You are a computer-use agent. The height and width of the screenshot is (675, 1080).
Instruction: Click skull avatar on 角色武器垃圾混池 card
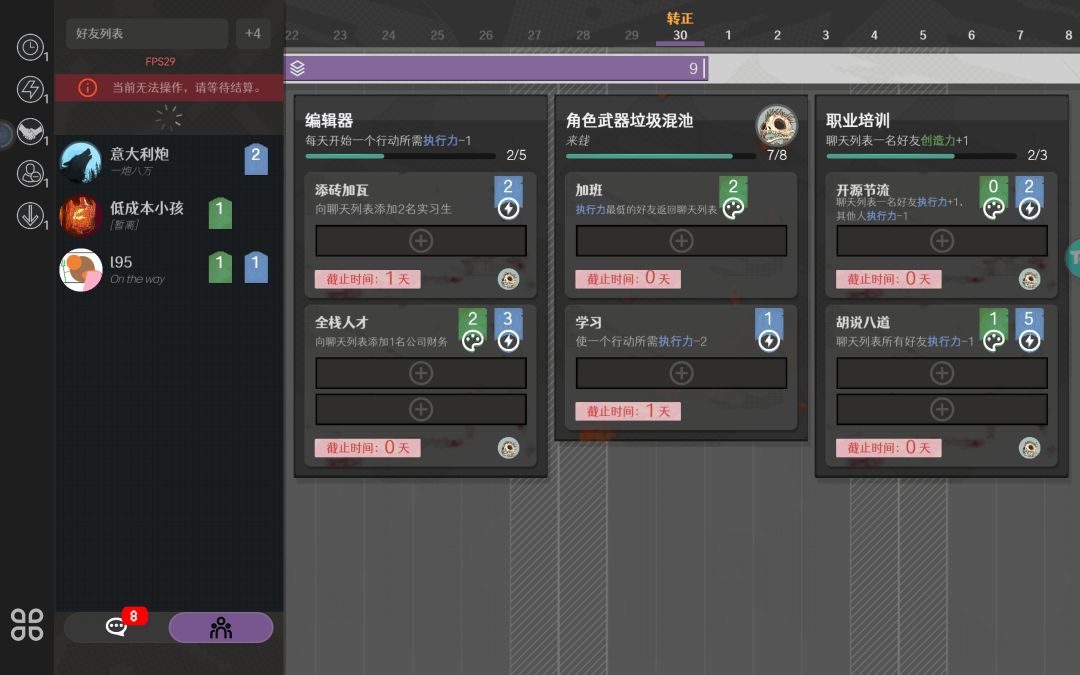tap(776, 125)
